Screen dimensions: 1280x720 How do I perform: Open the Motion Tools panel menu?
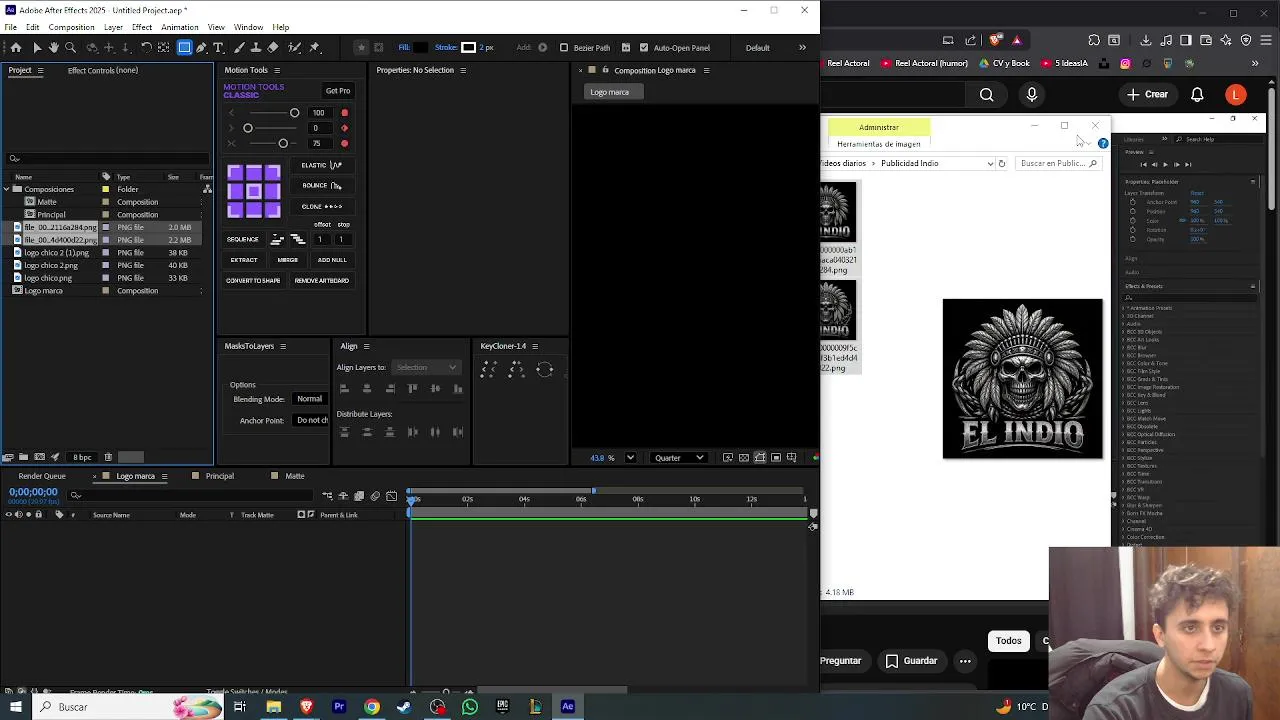[x=277, y=70]
